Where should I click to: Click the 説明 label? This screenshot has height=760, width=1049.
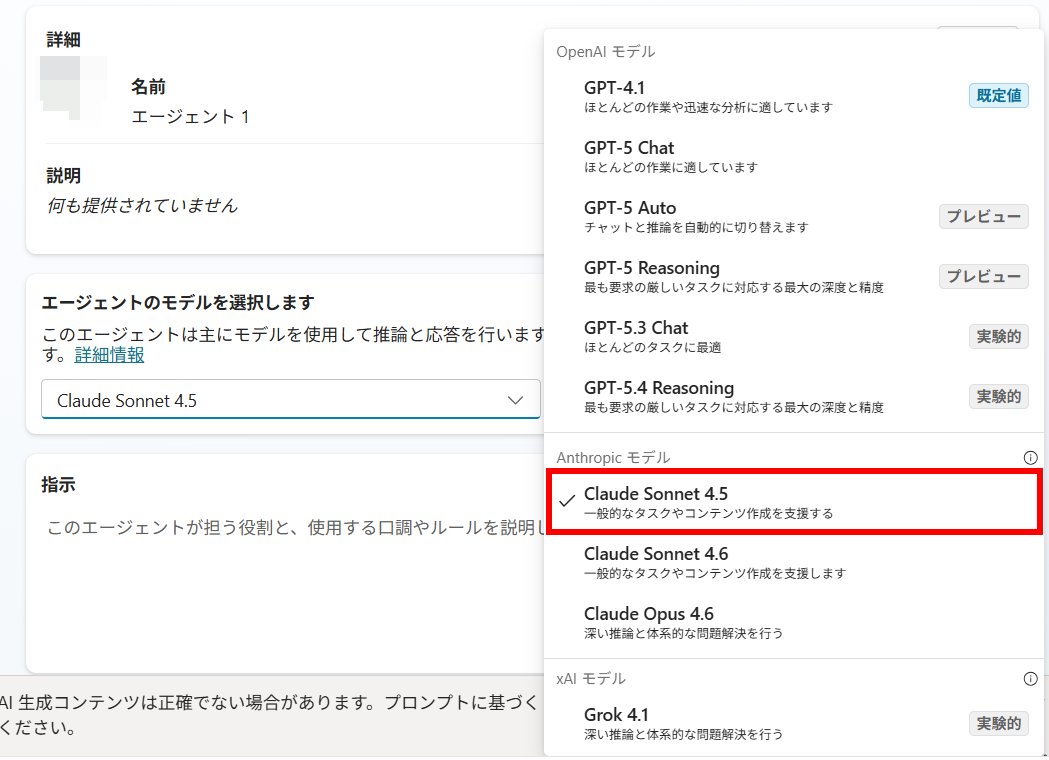coord(64,175)
